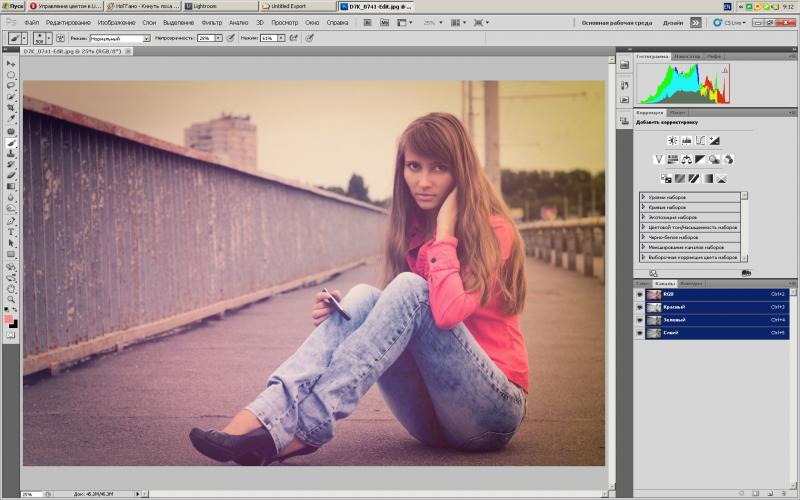Image resolution: width=800 pixels, height=500 pixels.
Task: Switch to the Навигатор tab
Action: tap(687, 56)
